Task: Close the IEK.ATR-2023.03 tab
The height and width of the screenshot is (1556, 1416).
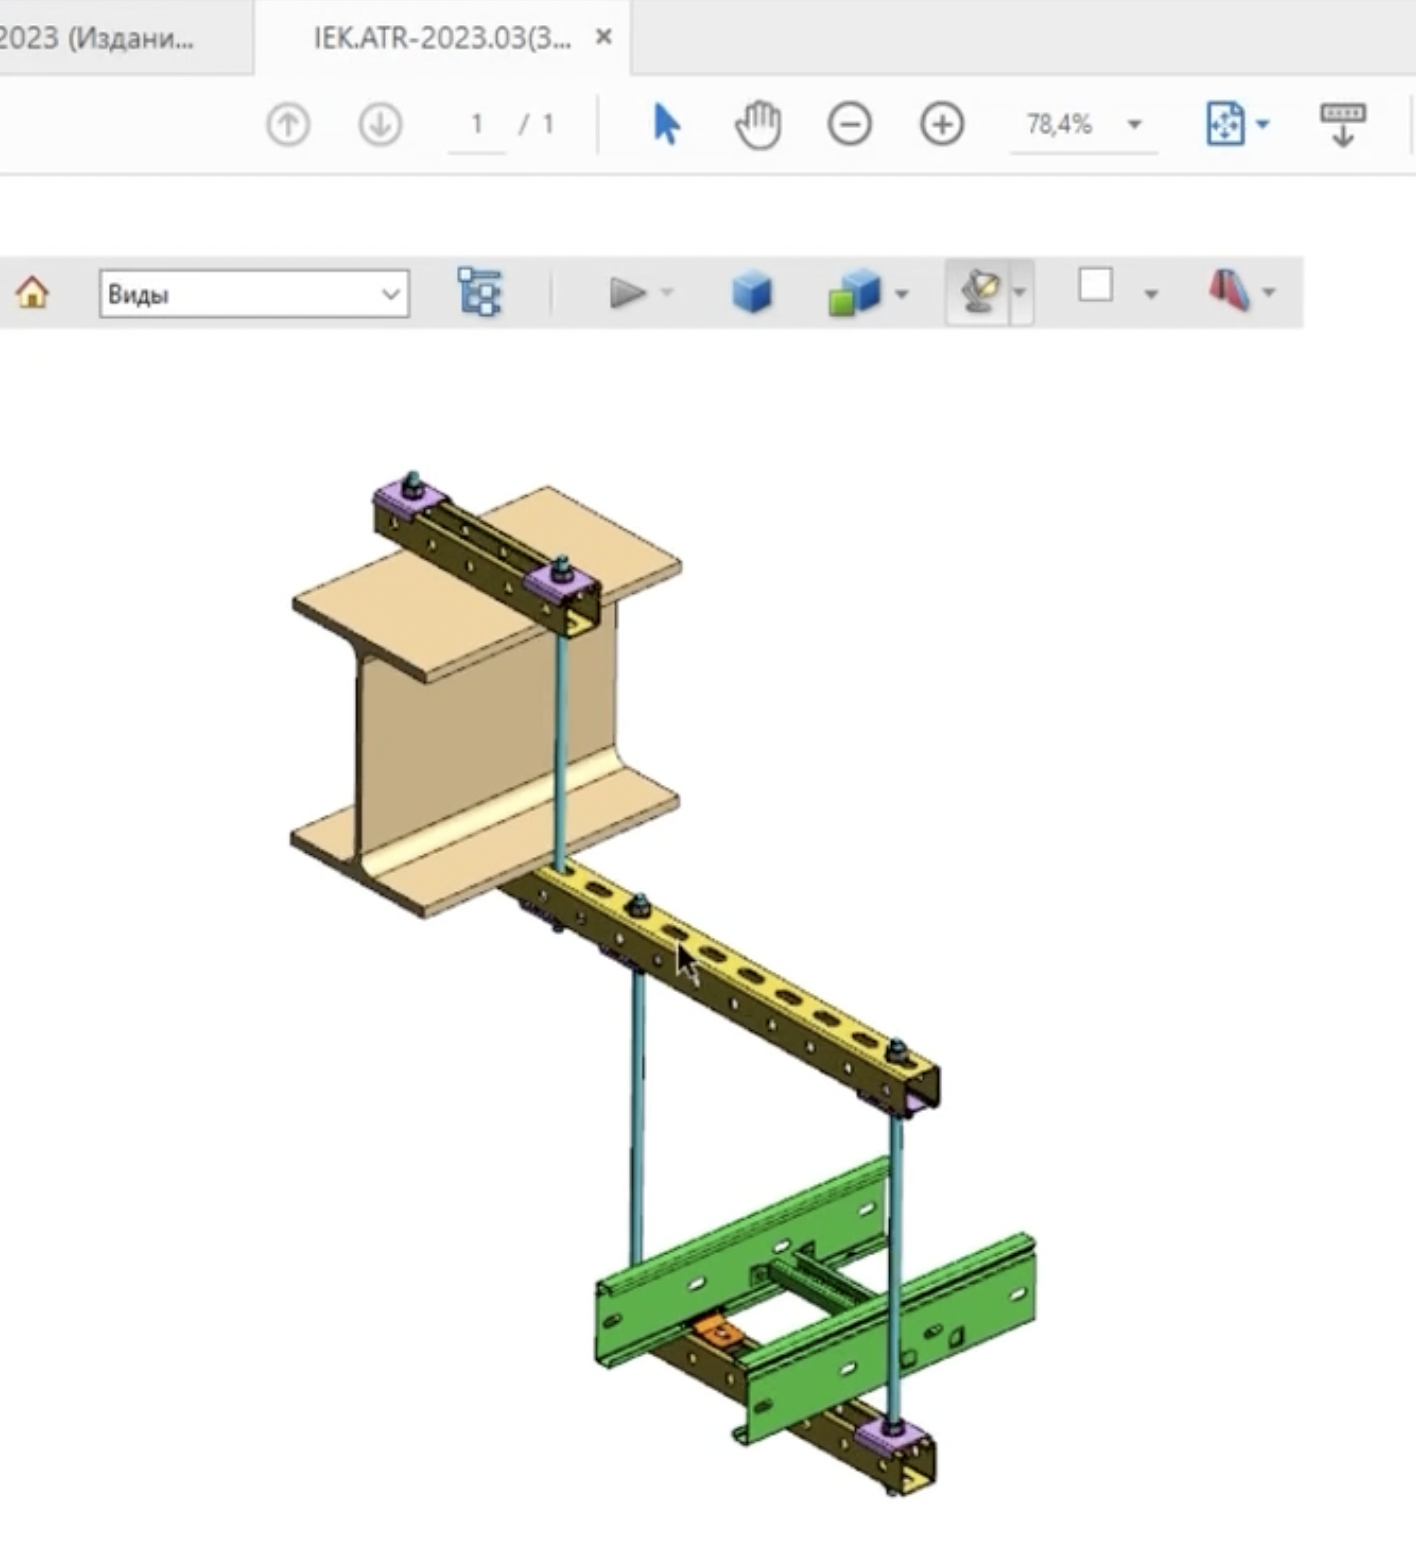Action: tap(603, 37)
